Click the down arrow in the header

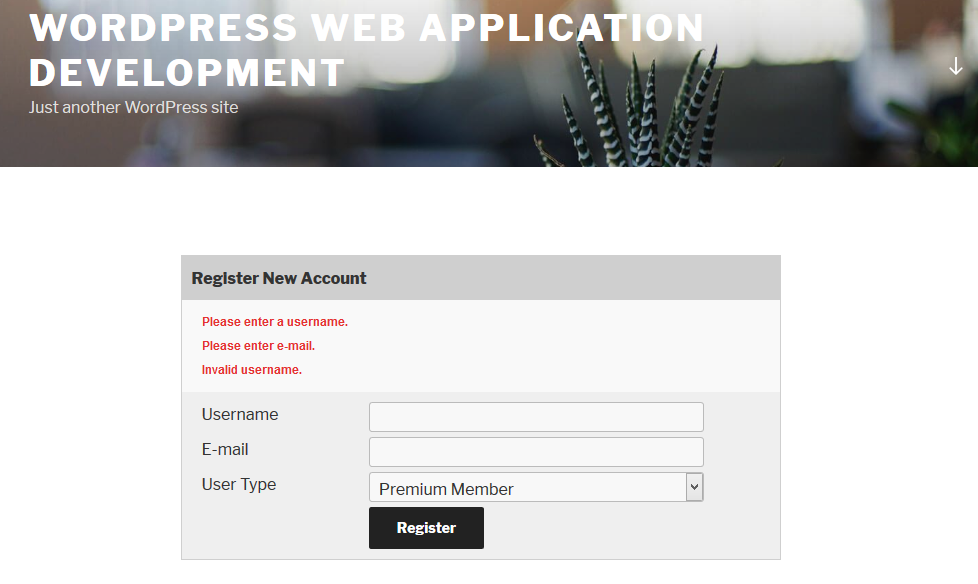click(956, 67)
